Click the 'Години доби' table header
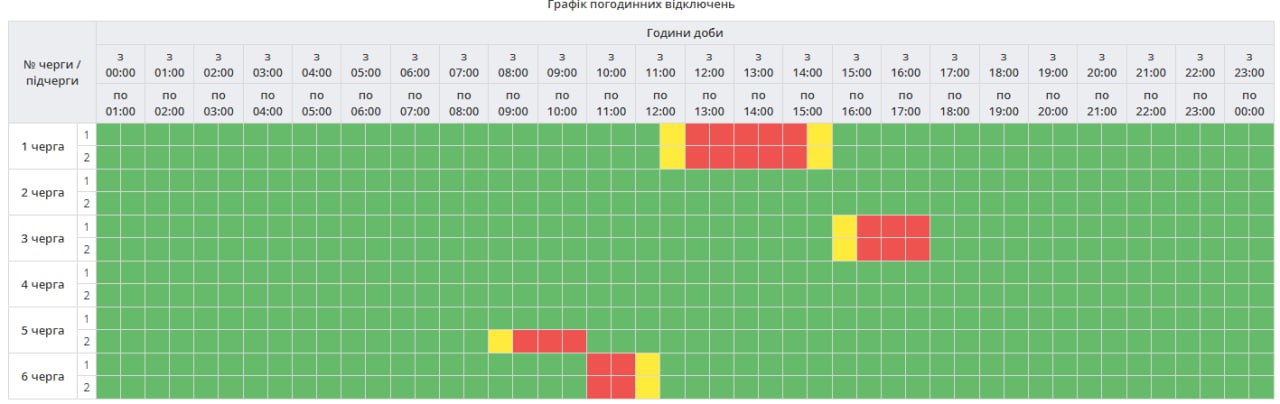Viewport: 1280px width, 404px height. (x=685, y=33)
